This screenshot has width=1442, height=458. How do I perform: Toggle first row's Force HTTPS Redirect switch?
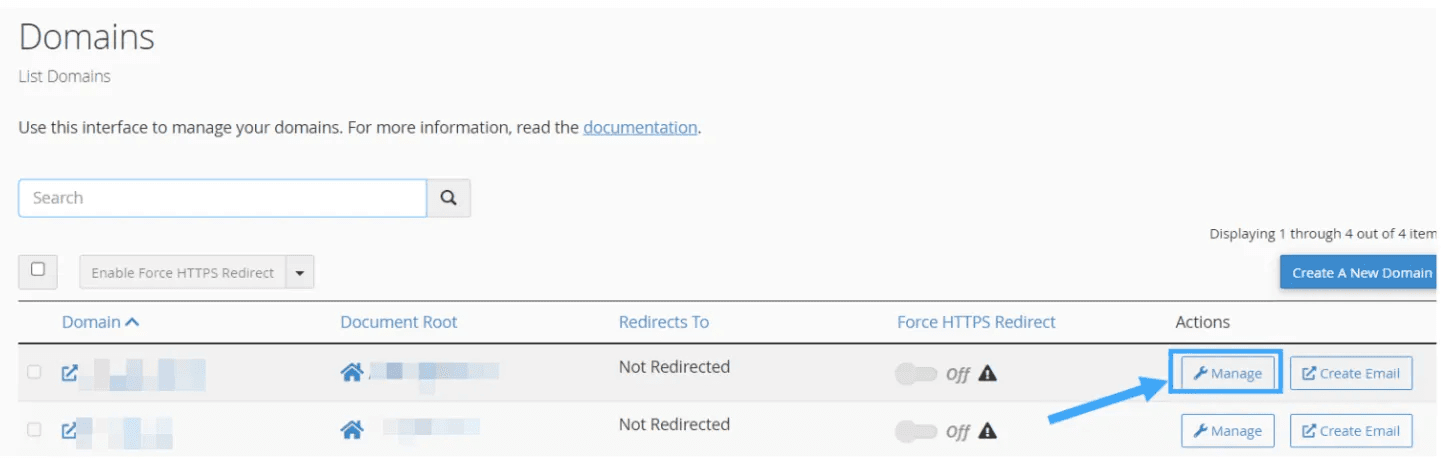[x=916, y=374]
